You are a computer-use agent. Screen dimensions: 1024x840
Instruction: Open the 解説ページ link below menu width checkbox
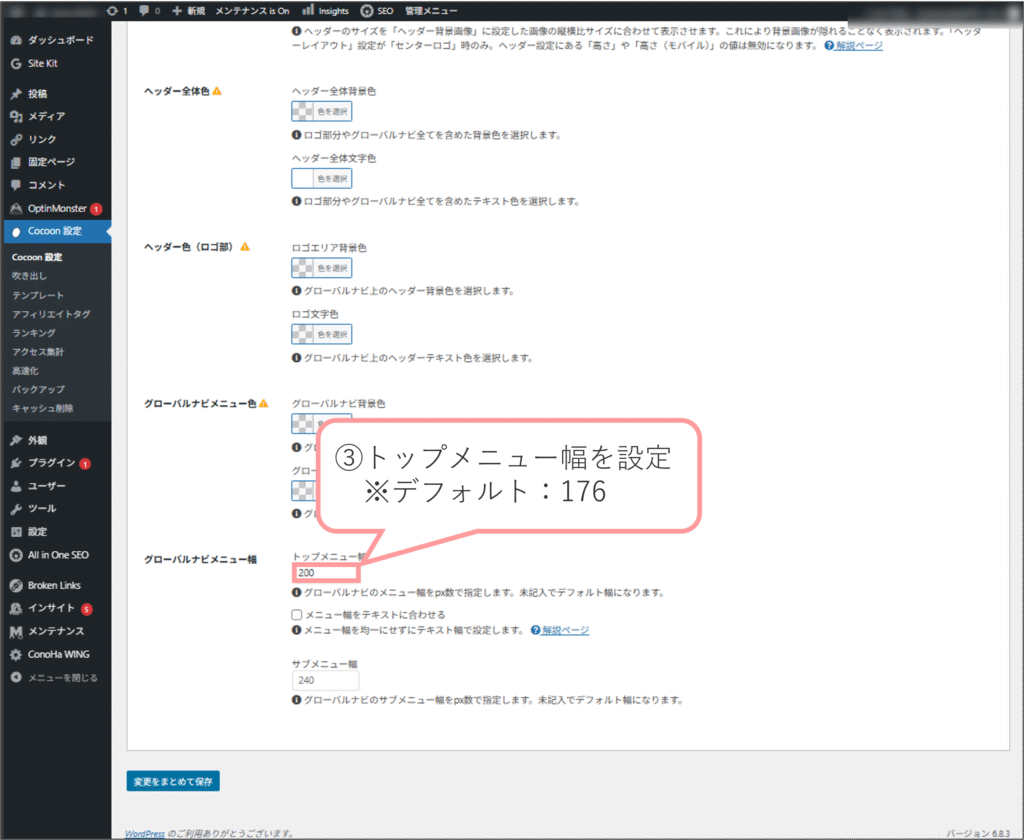click(x=565, y=630)
